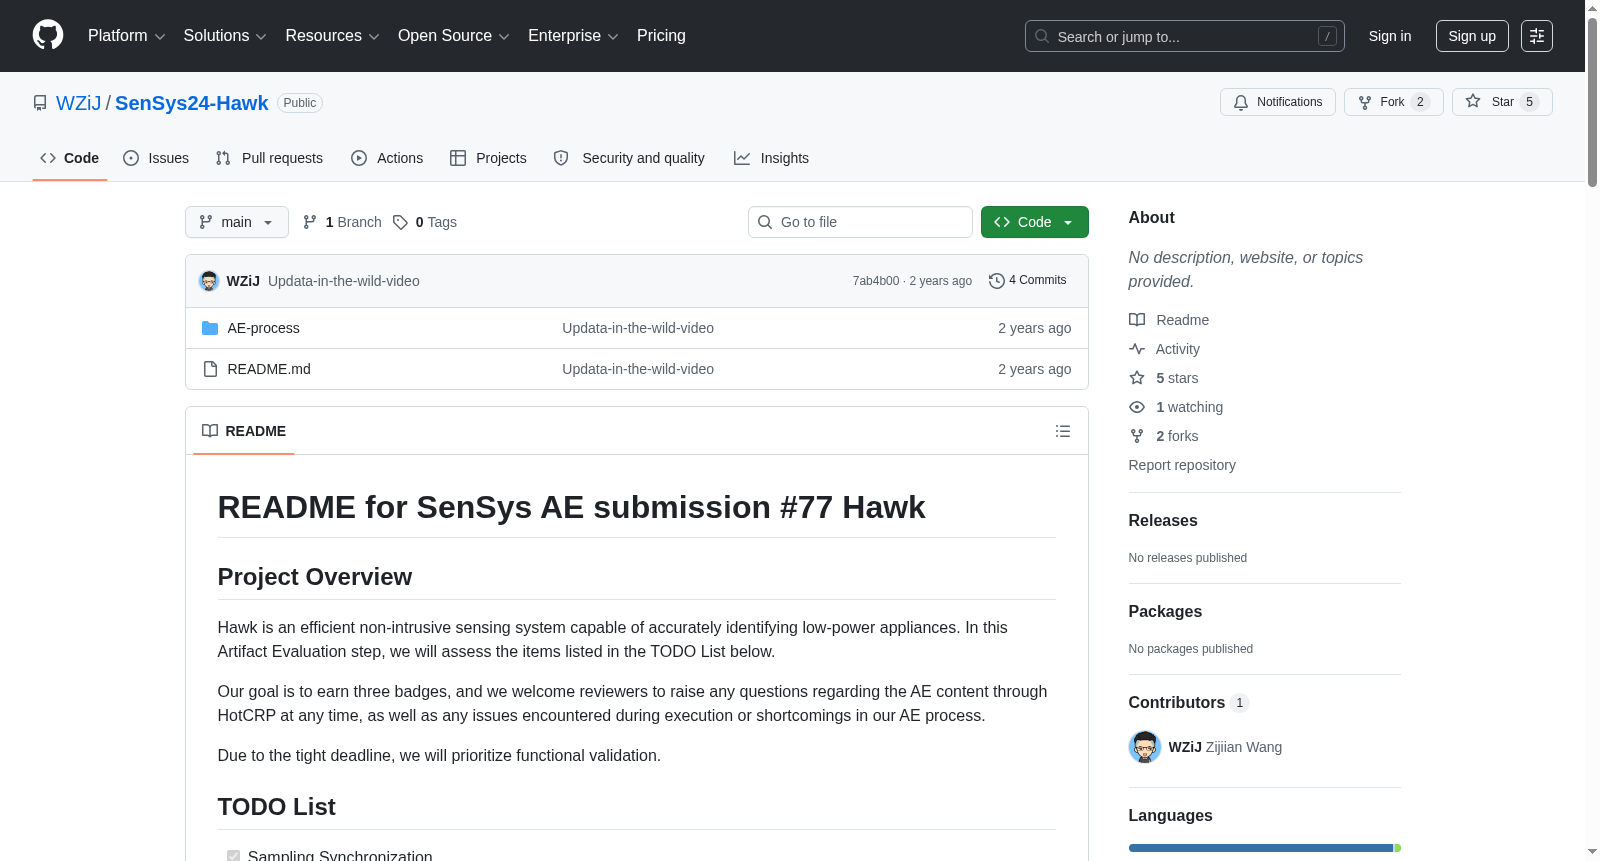Screen dimensions: 1600x861
Task: Click the Sign up button
Action: pos(1472,36)
